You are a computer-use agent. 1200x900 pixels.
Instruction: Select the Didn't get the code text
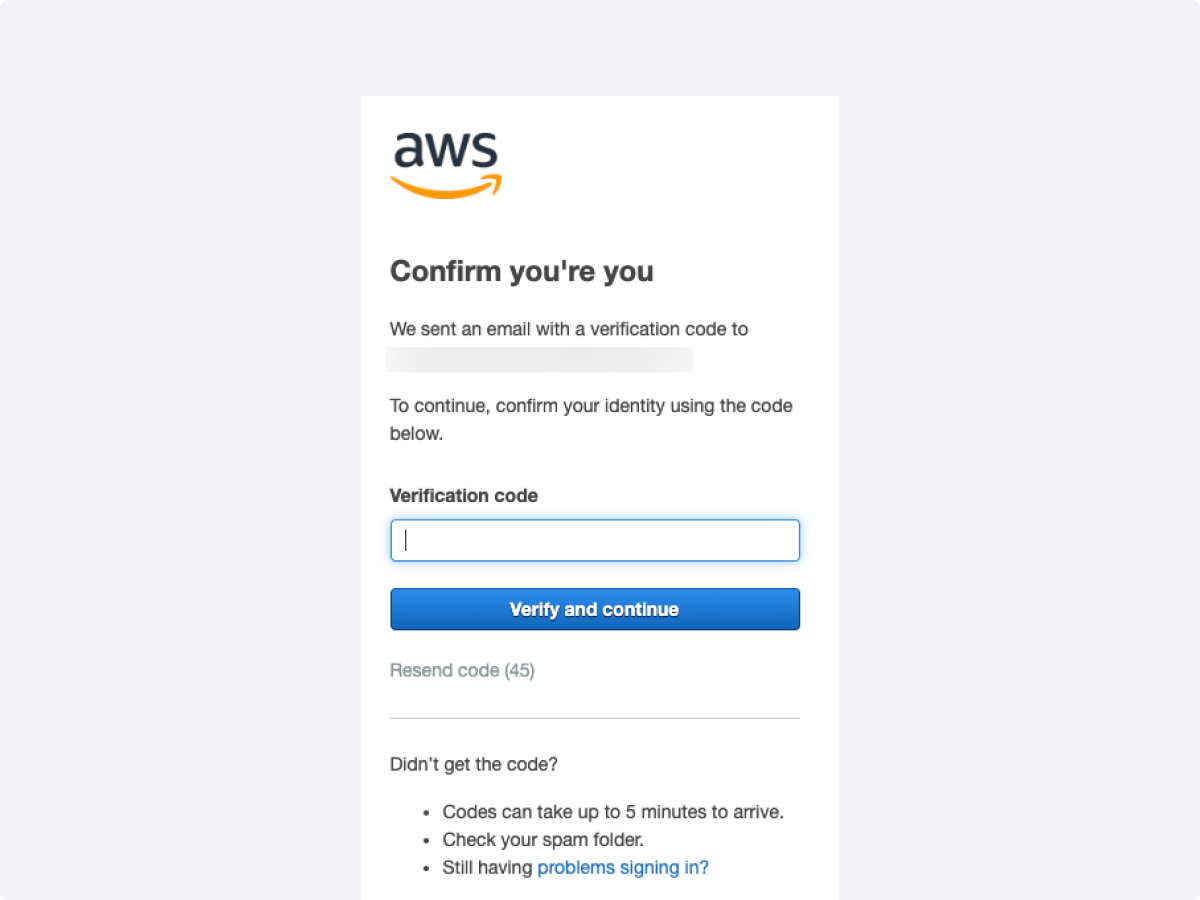tap(473, 764)
